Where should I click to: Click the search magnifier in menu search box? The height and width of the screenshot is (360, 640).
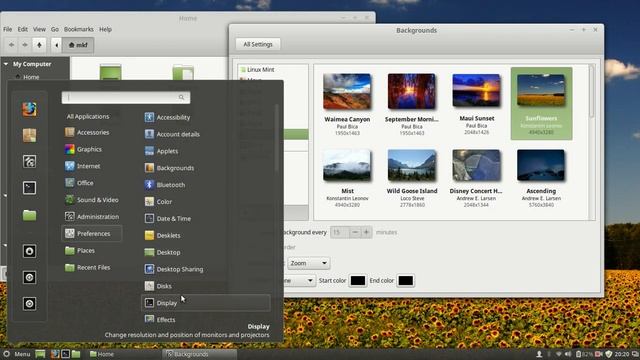[181, 97]
